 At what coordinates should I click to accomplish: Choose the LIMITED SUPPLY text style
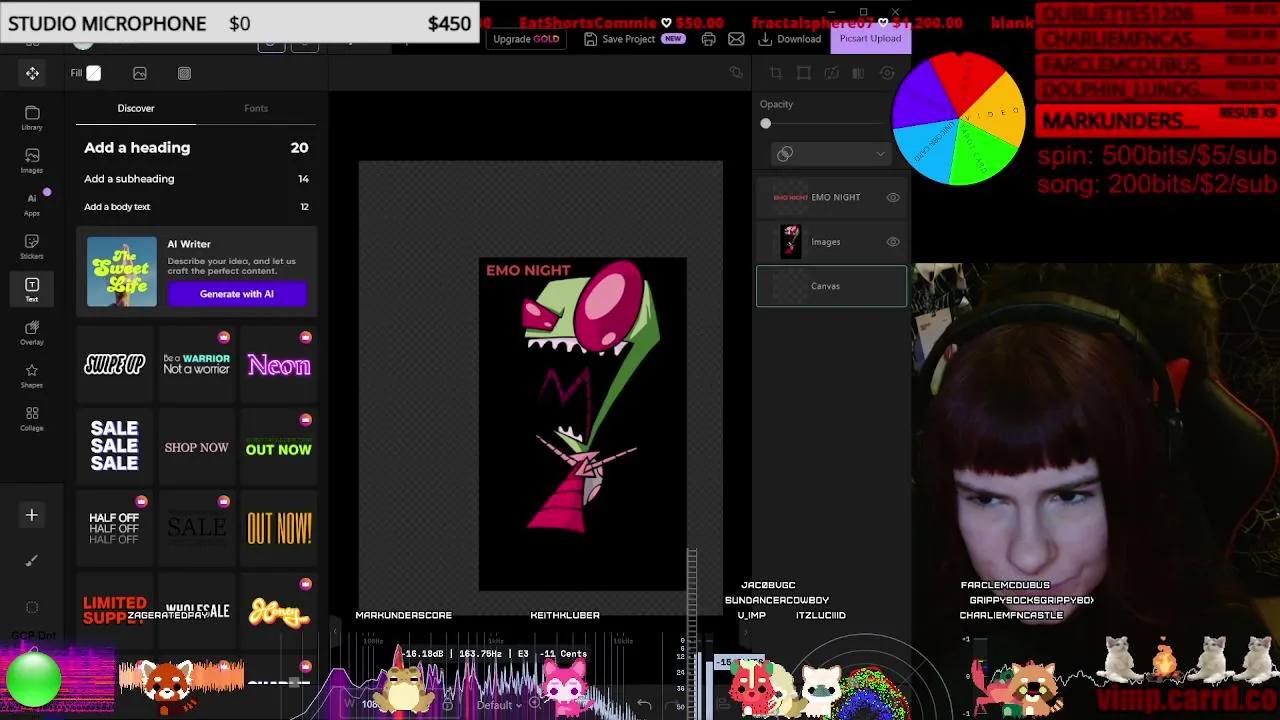pos(115,610)
